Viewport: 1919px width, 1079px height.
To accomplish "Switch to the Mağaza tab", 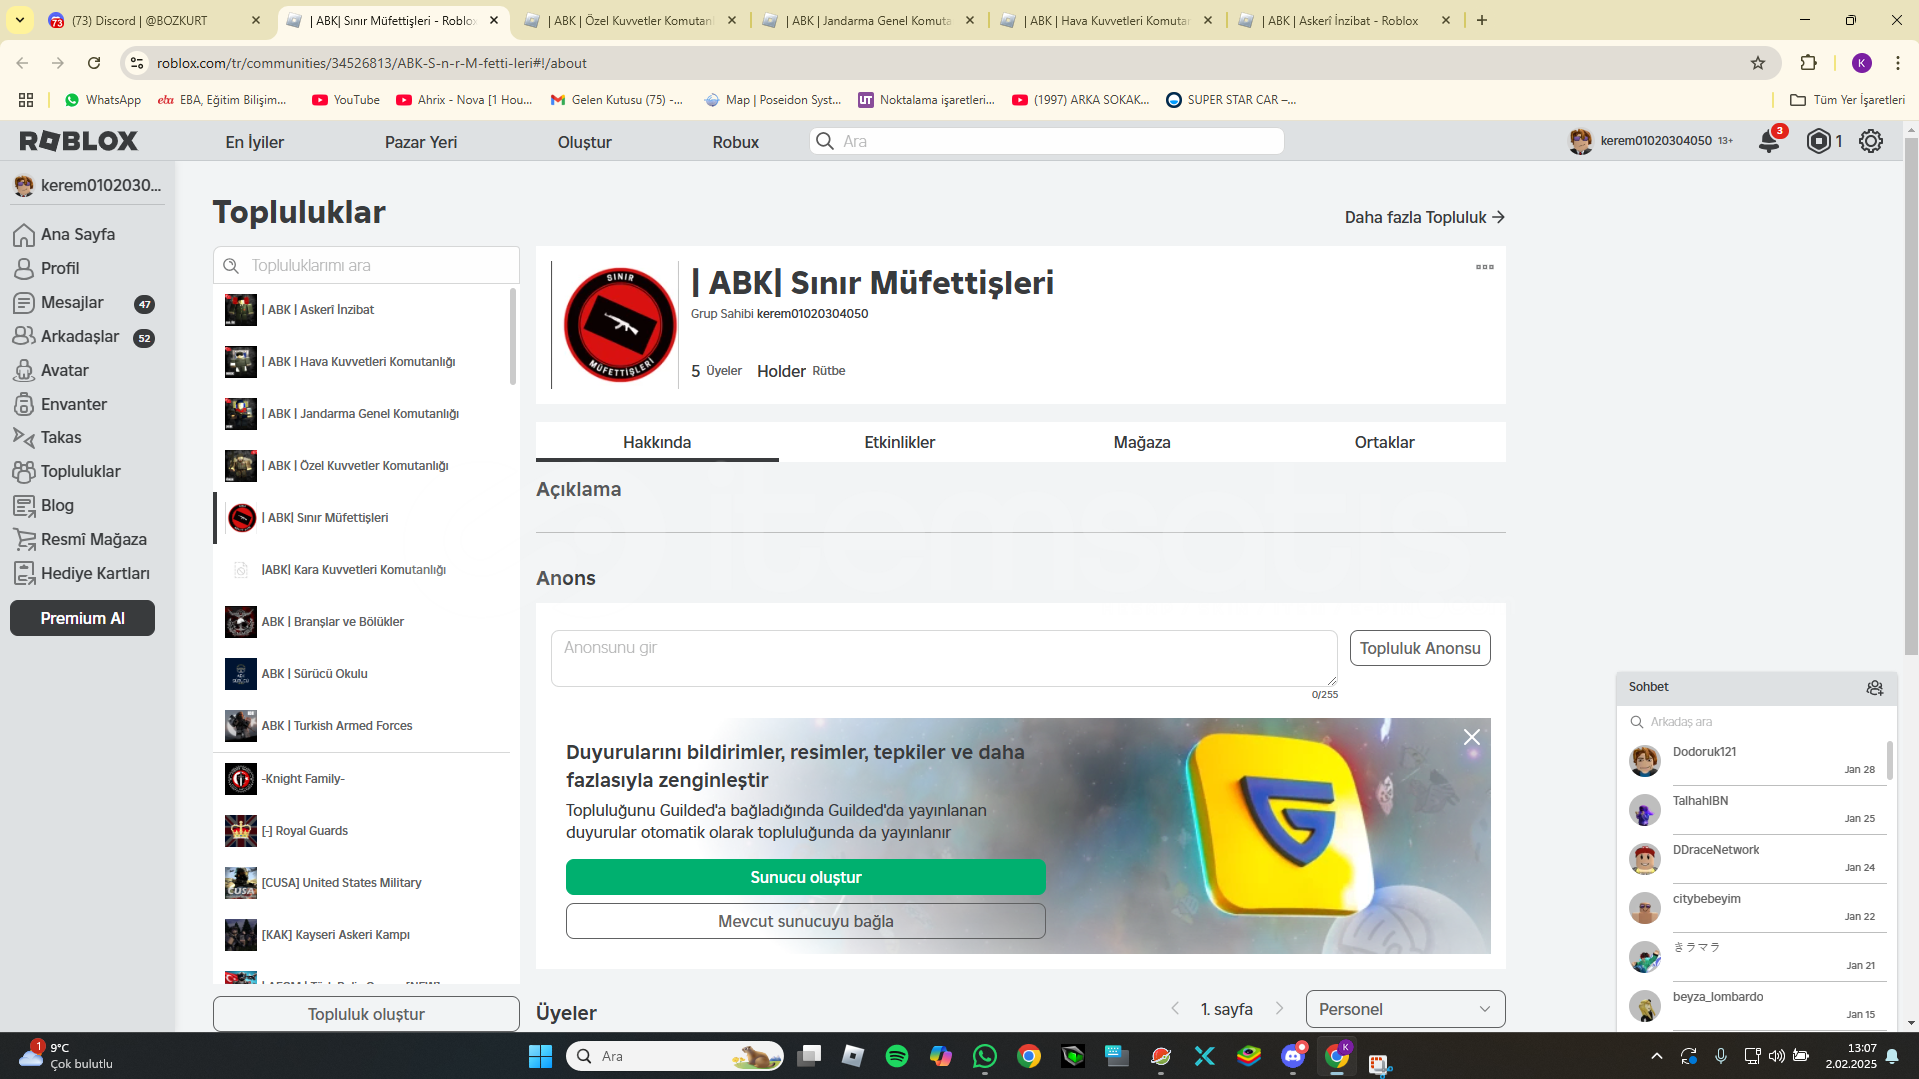I will point(1142,442).
